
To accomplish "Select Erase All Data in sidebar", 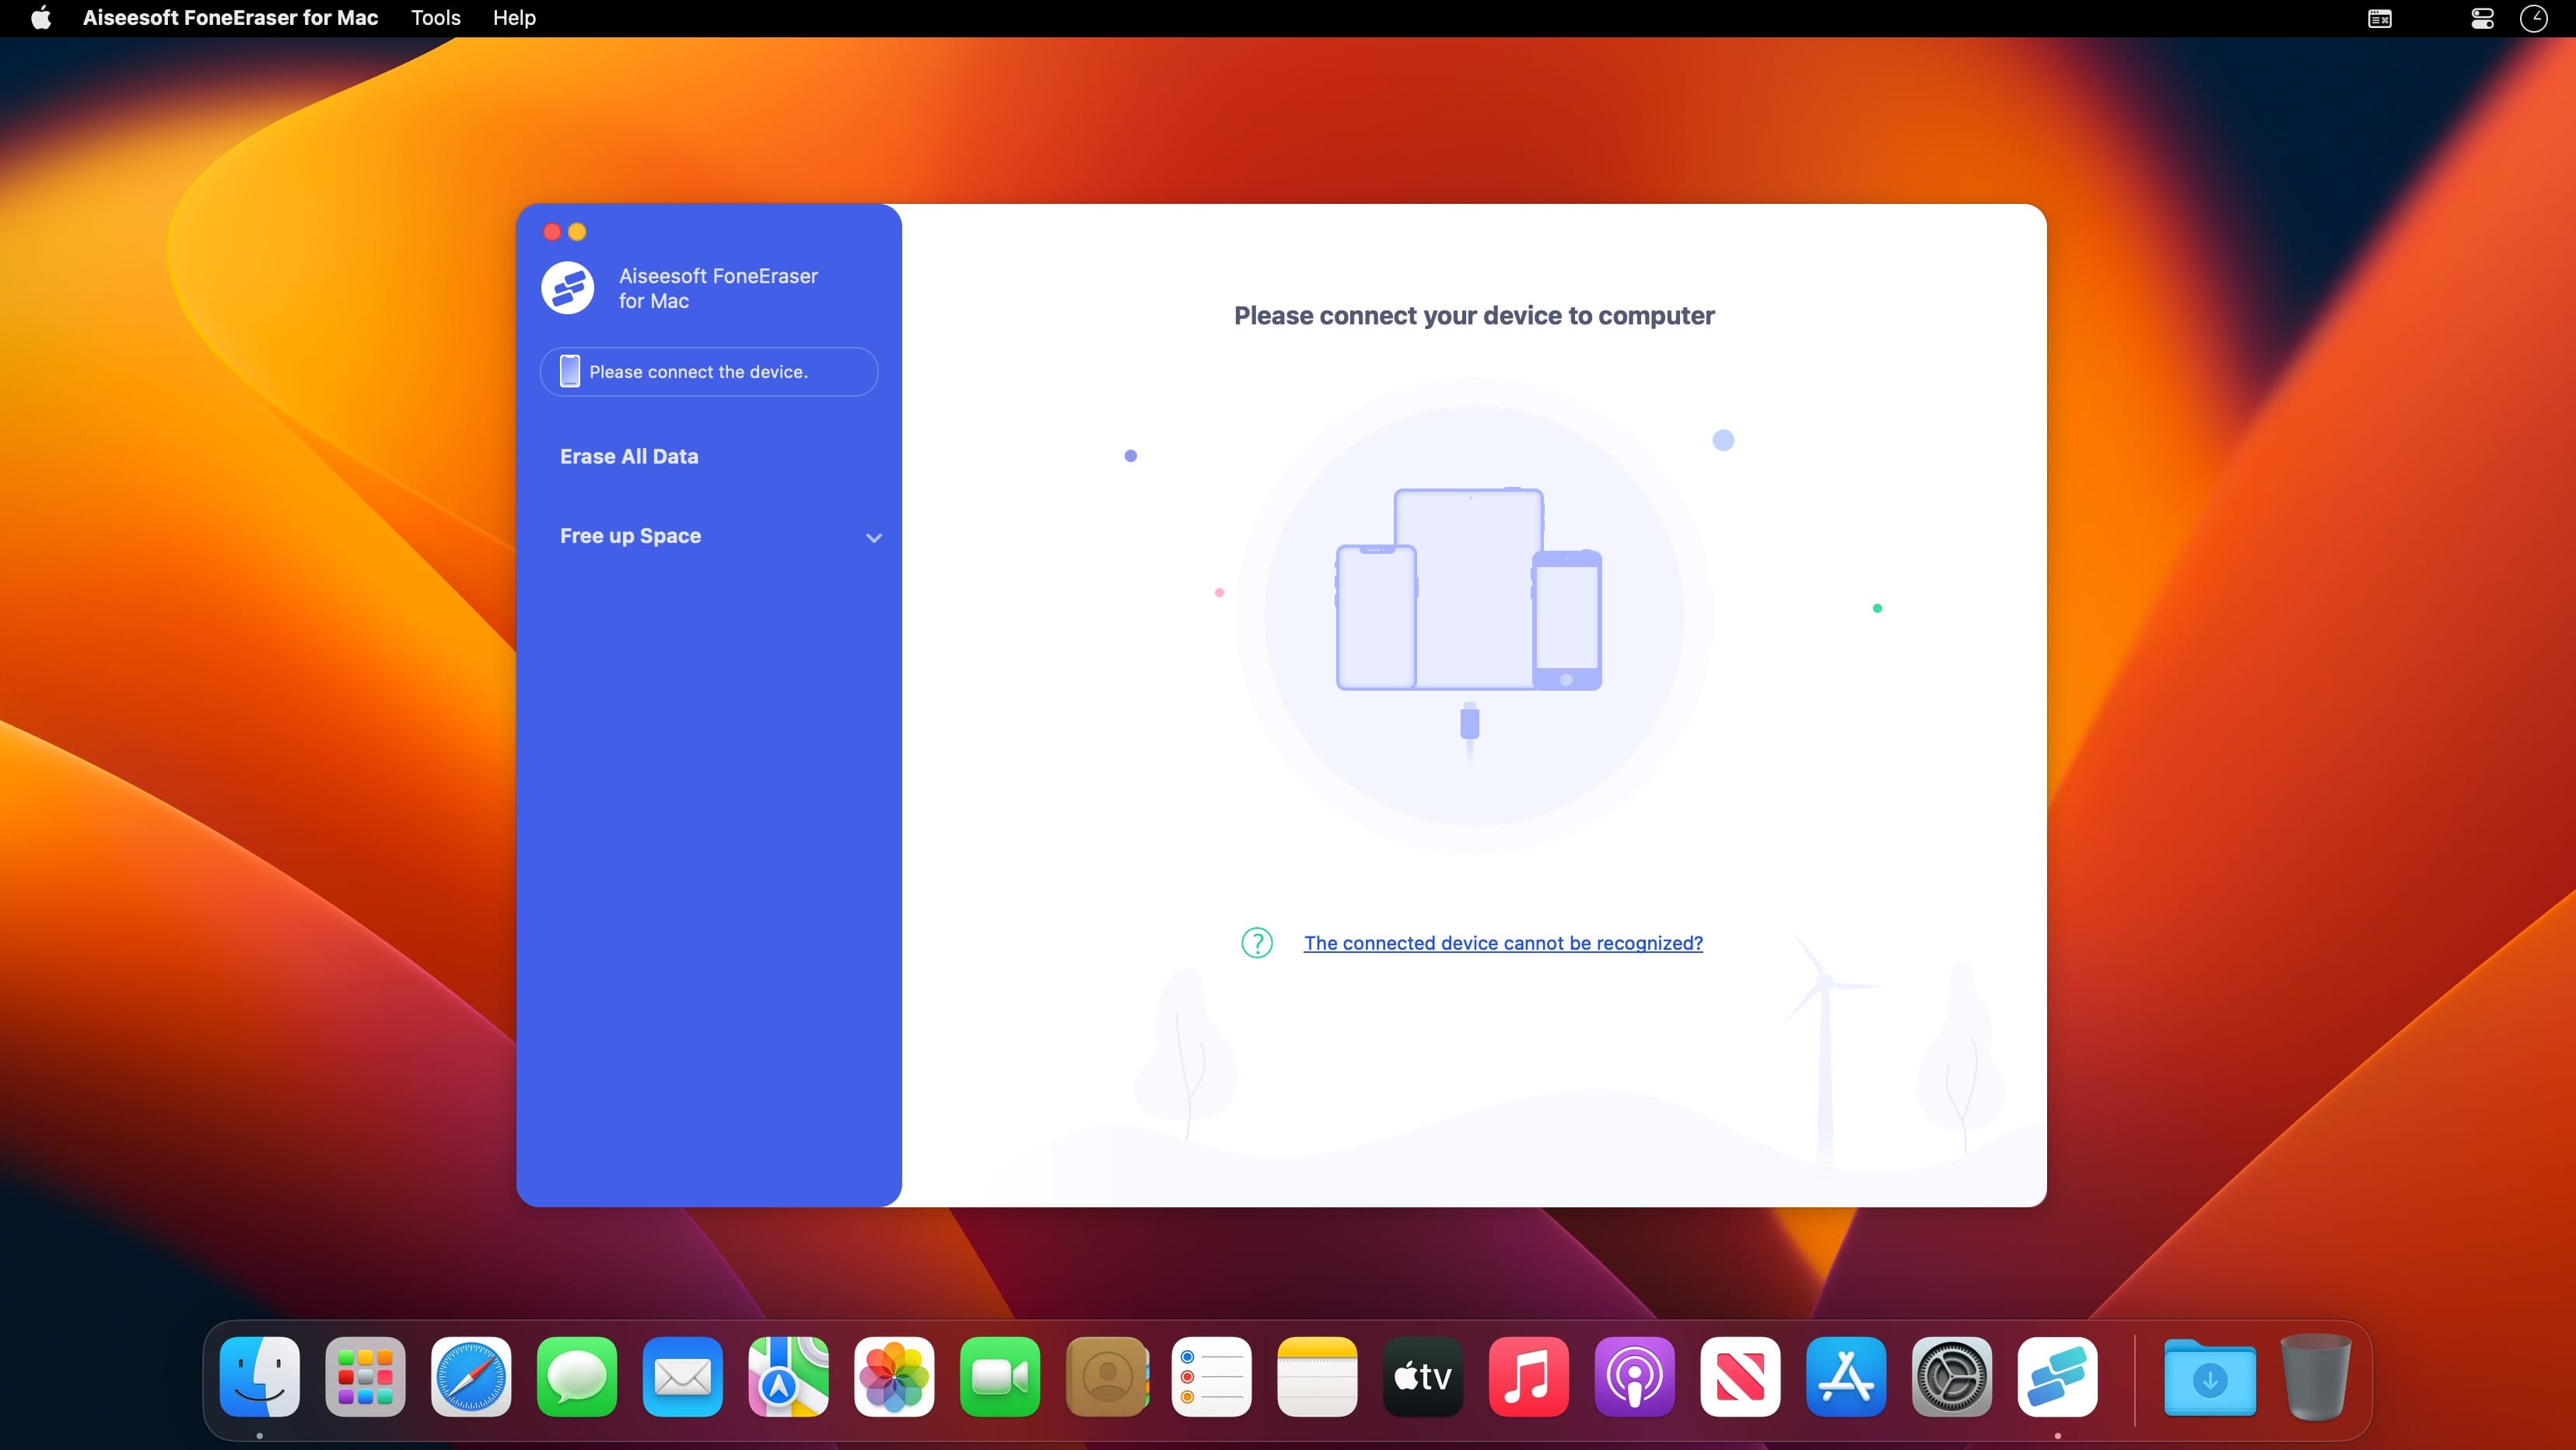I will [x=629, y=456].
